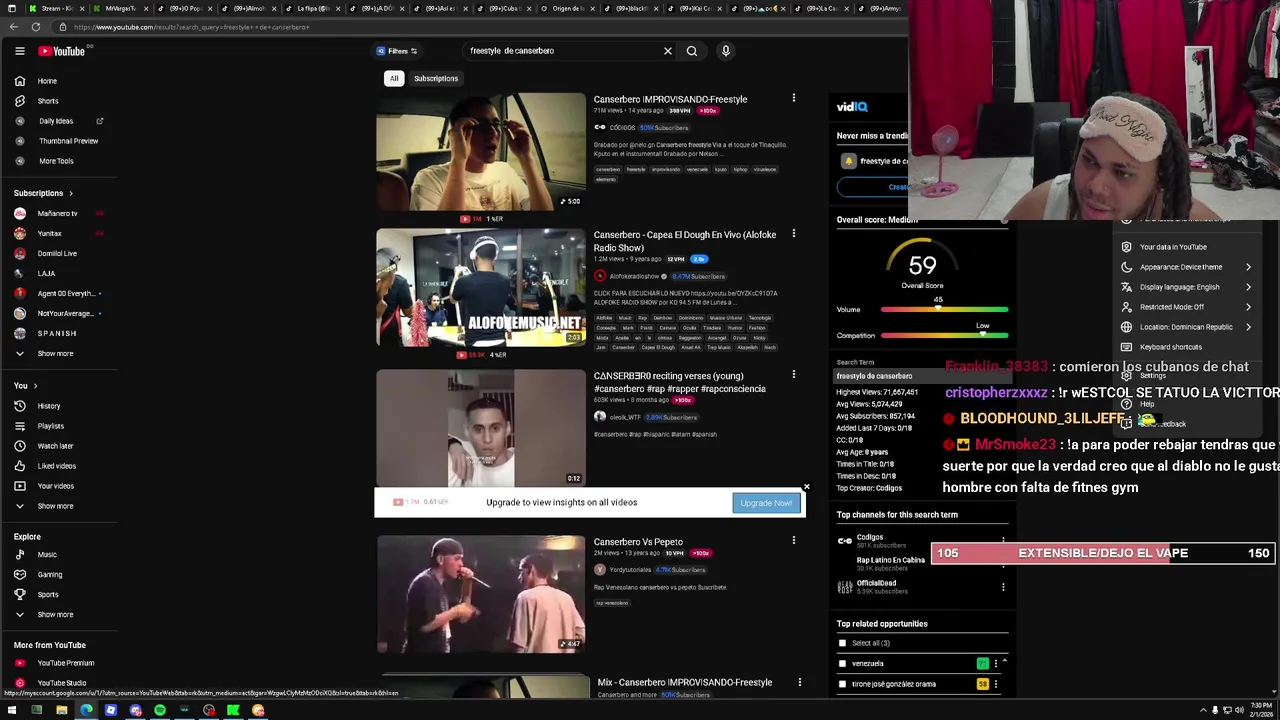Image resolution: width=1280 pixels, height=720 pixels.
Task: Open vidIQ More Tools
Action: (56, 161)
